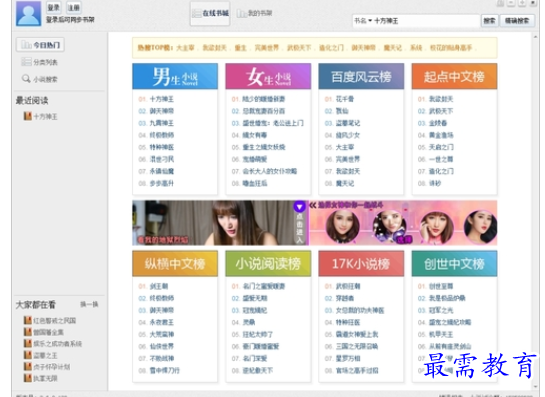Image resolution: width=545 pixels, height=397 pixels.
Task: Open the 男生小说 category banner
Action: (x=175, y=76)
